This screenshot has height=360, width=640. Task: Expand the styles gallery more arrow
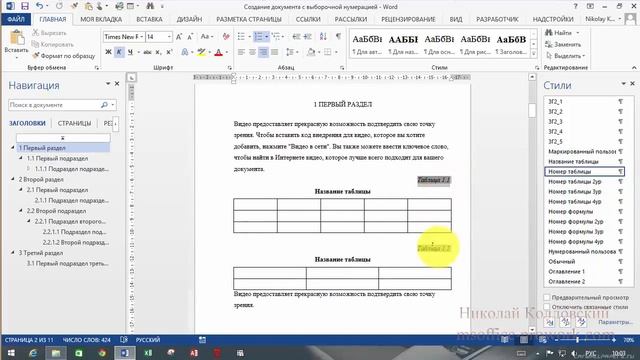pos(533,53)
